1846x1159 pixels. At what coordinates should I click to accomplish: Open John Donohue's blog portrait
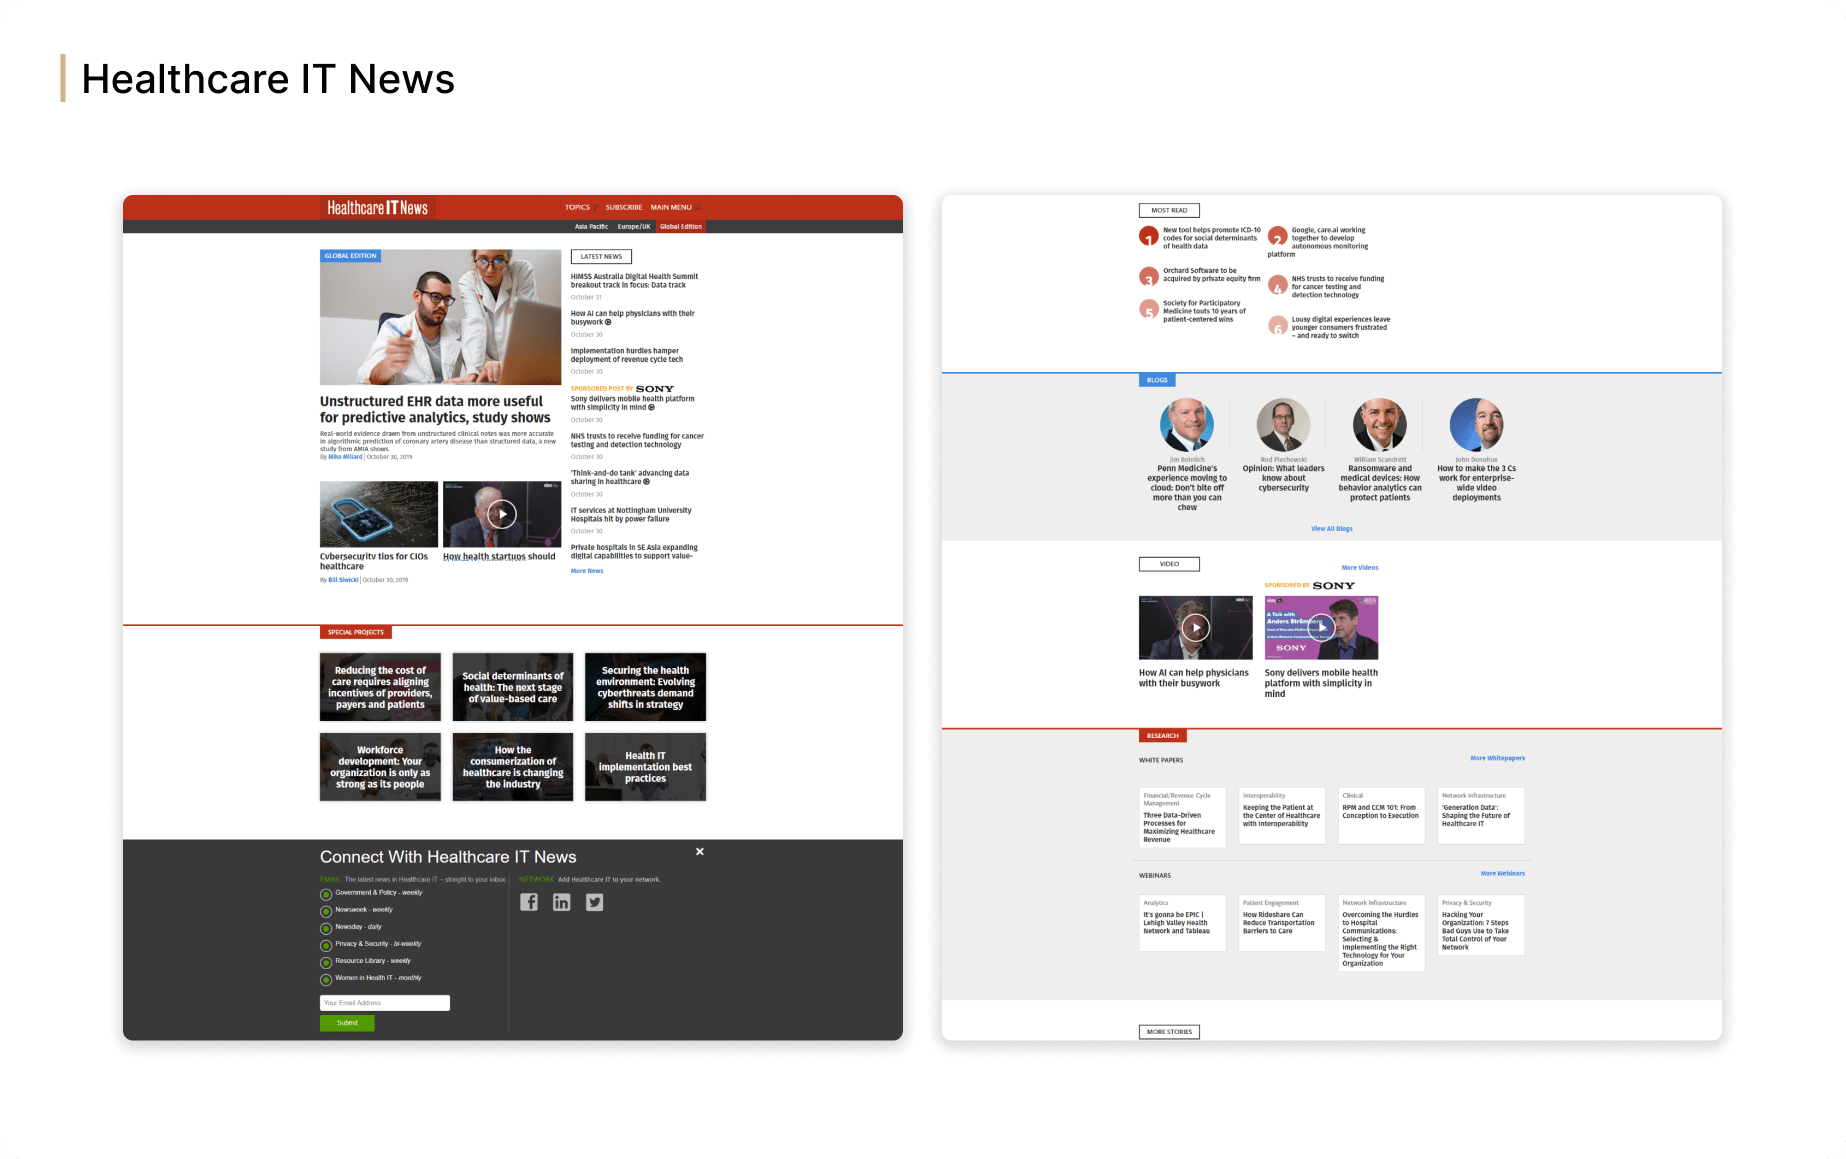[x=1477, y=425]
